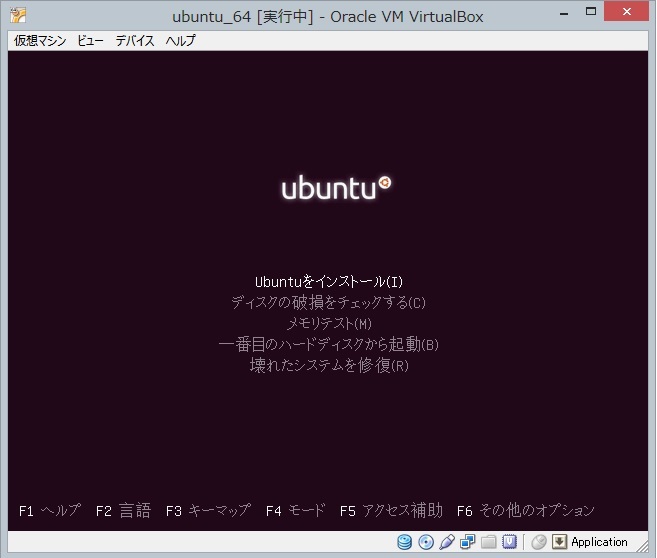Click the optical disc (CD/DVD) status icon
The width and height of the screenshot is (657, 558).
point(426,542)
